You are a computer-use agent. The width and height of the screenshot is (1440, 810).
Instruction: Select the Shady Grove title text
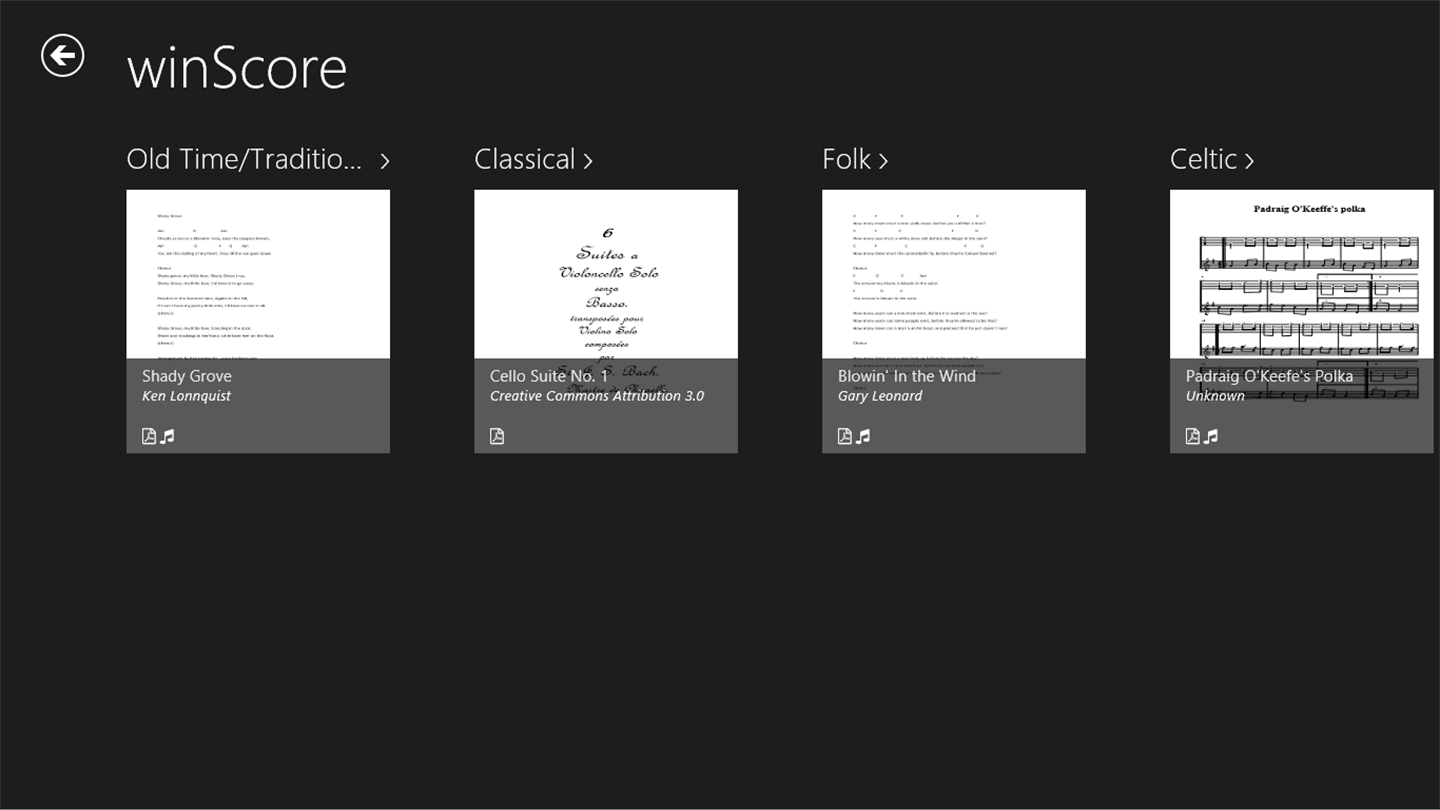click(187, 376)
